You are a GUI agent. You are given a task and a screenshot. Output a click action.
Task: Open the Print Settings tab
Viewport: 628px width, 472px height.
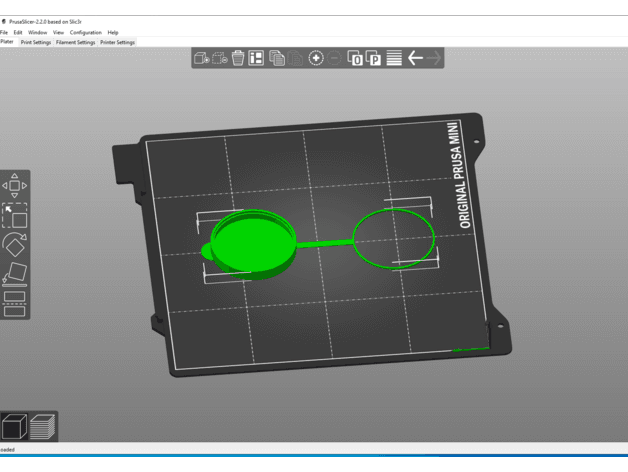[36, 42]
